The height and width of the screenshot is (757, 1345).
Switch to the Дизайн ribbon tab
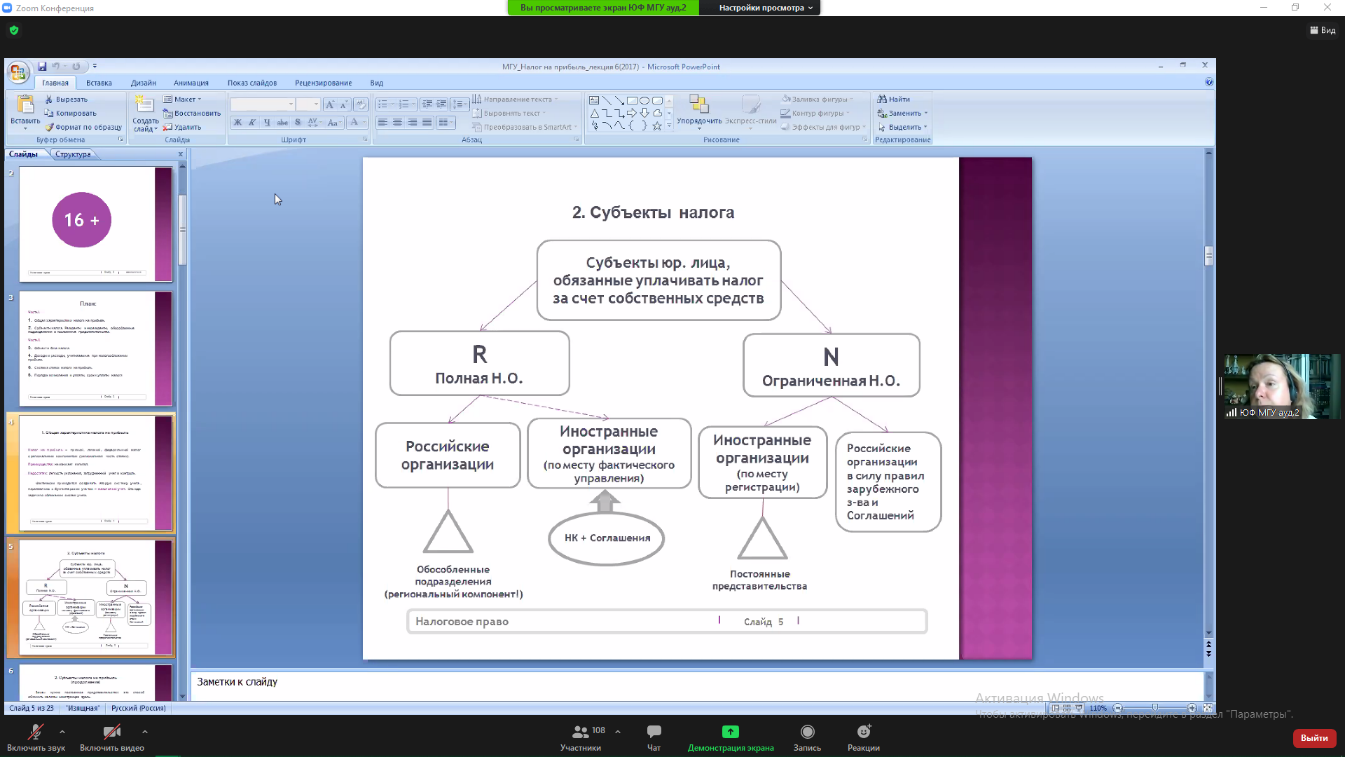143,83
